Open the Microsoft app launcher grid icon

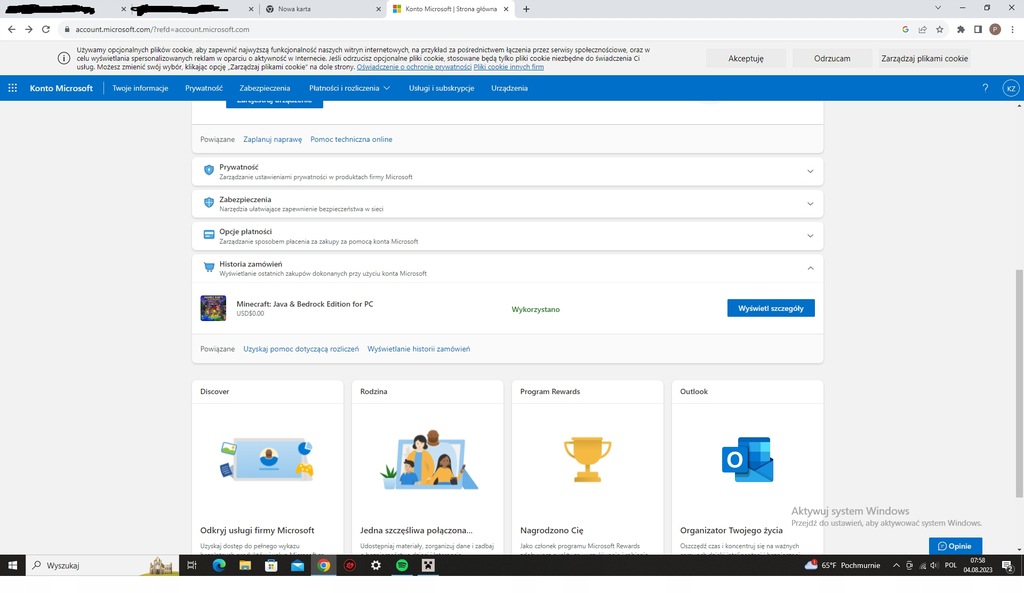(12, 88)
